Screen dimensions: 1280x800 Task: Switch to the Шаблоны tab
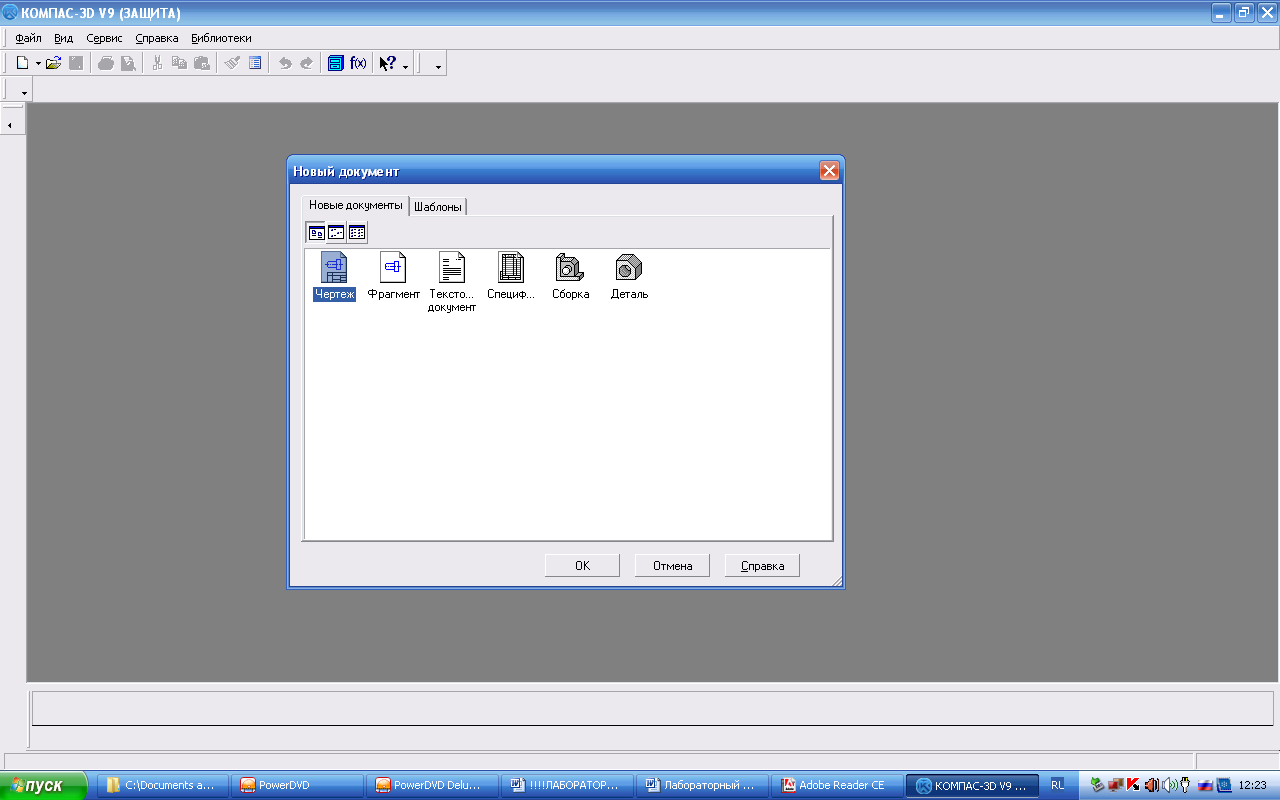438,207
